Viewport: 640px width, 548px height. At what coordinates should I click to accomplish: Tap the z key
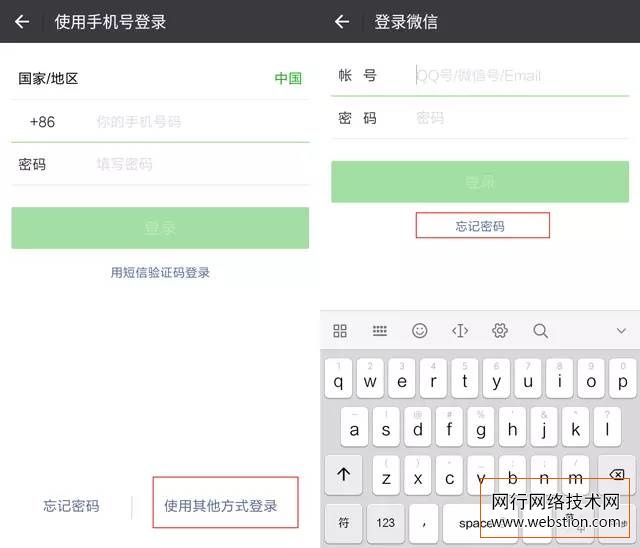tap(386, 475)
